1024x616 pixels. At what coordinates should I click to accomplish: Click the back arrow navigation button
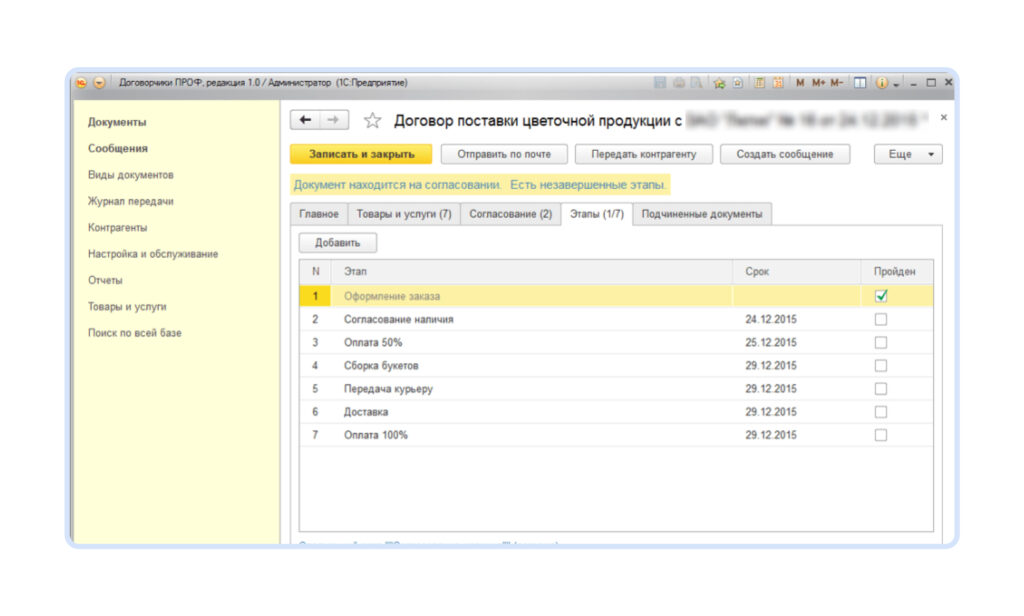click(305, 120)
